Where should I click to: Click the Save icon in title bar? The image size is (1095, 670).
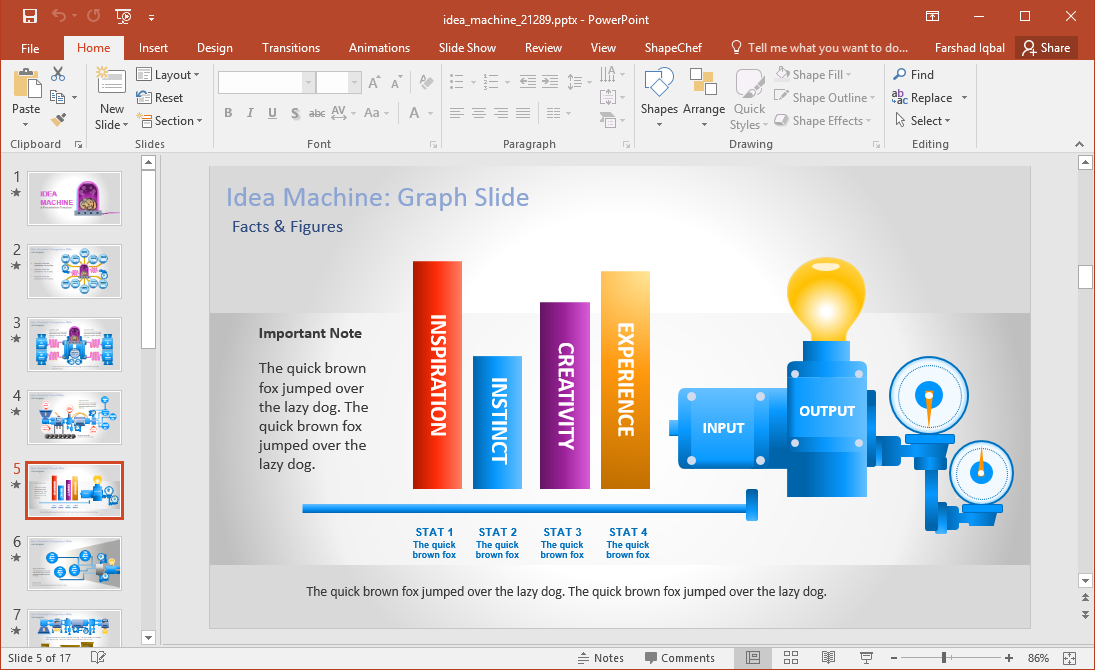[29, 17]
